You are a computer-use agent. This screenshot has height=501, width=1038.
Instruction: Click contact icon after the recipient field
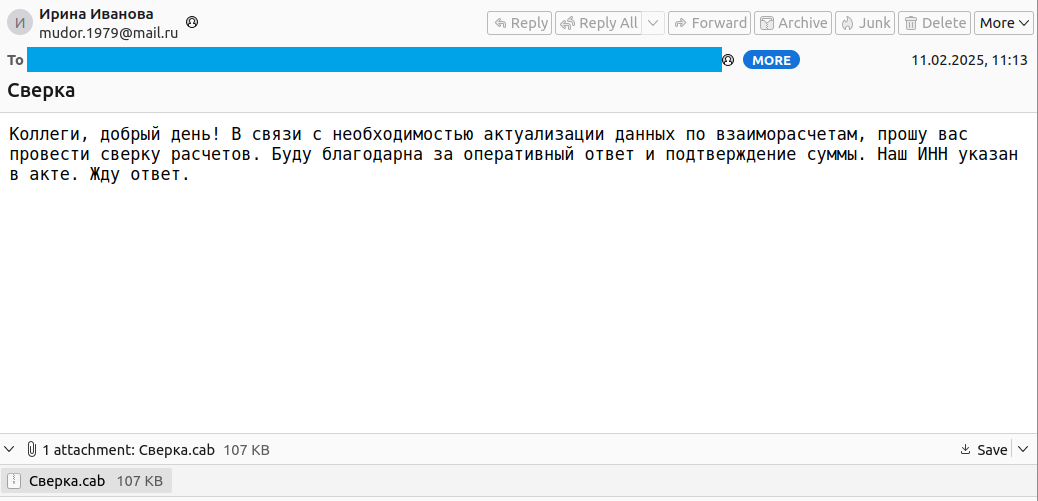[728, 60]
